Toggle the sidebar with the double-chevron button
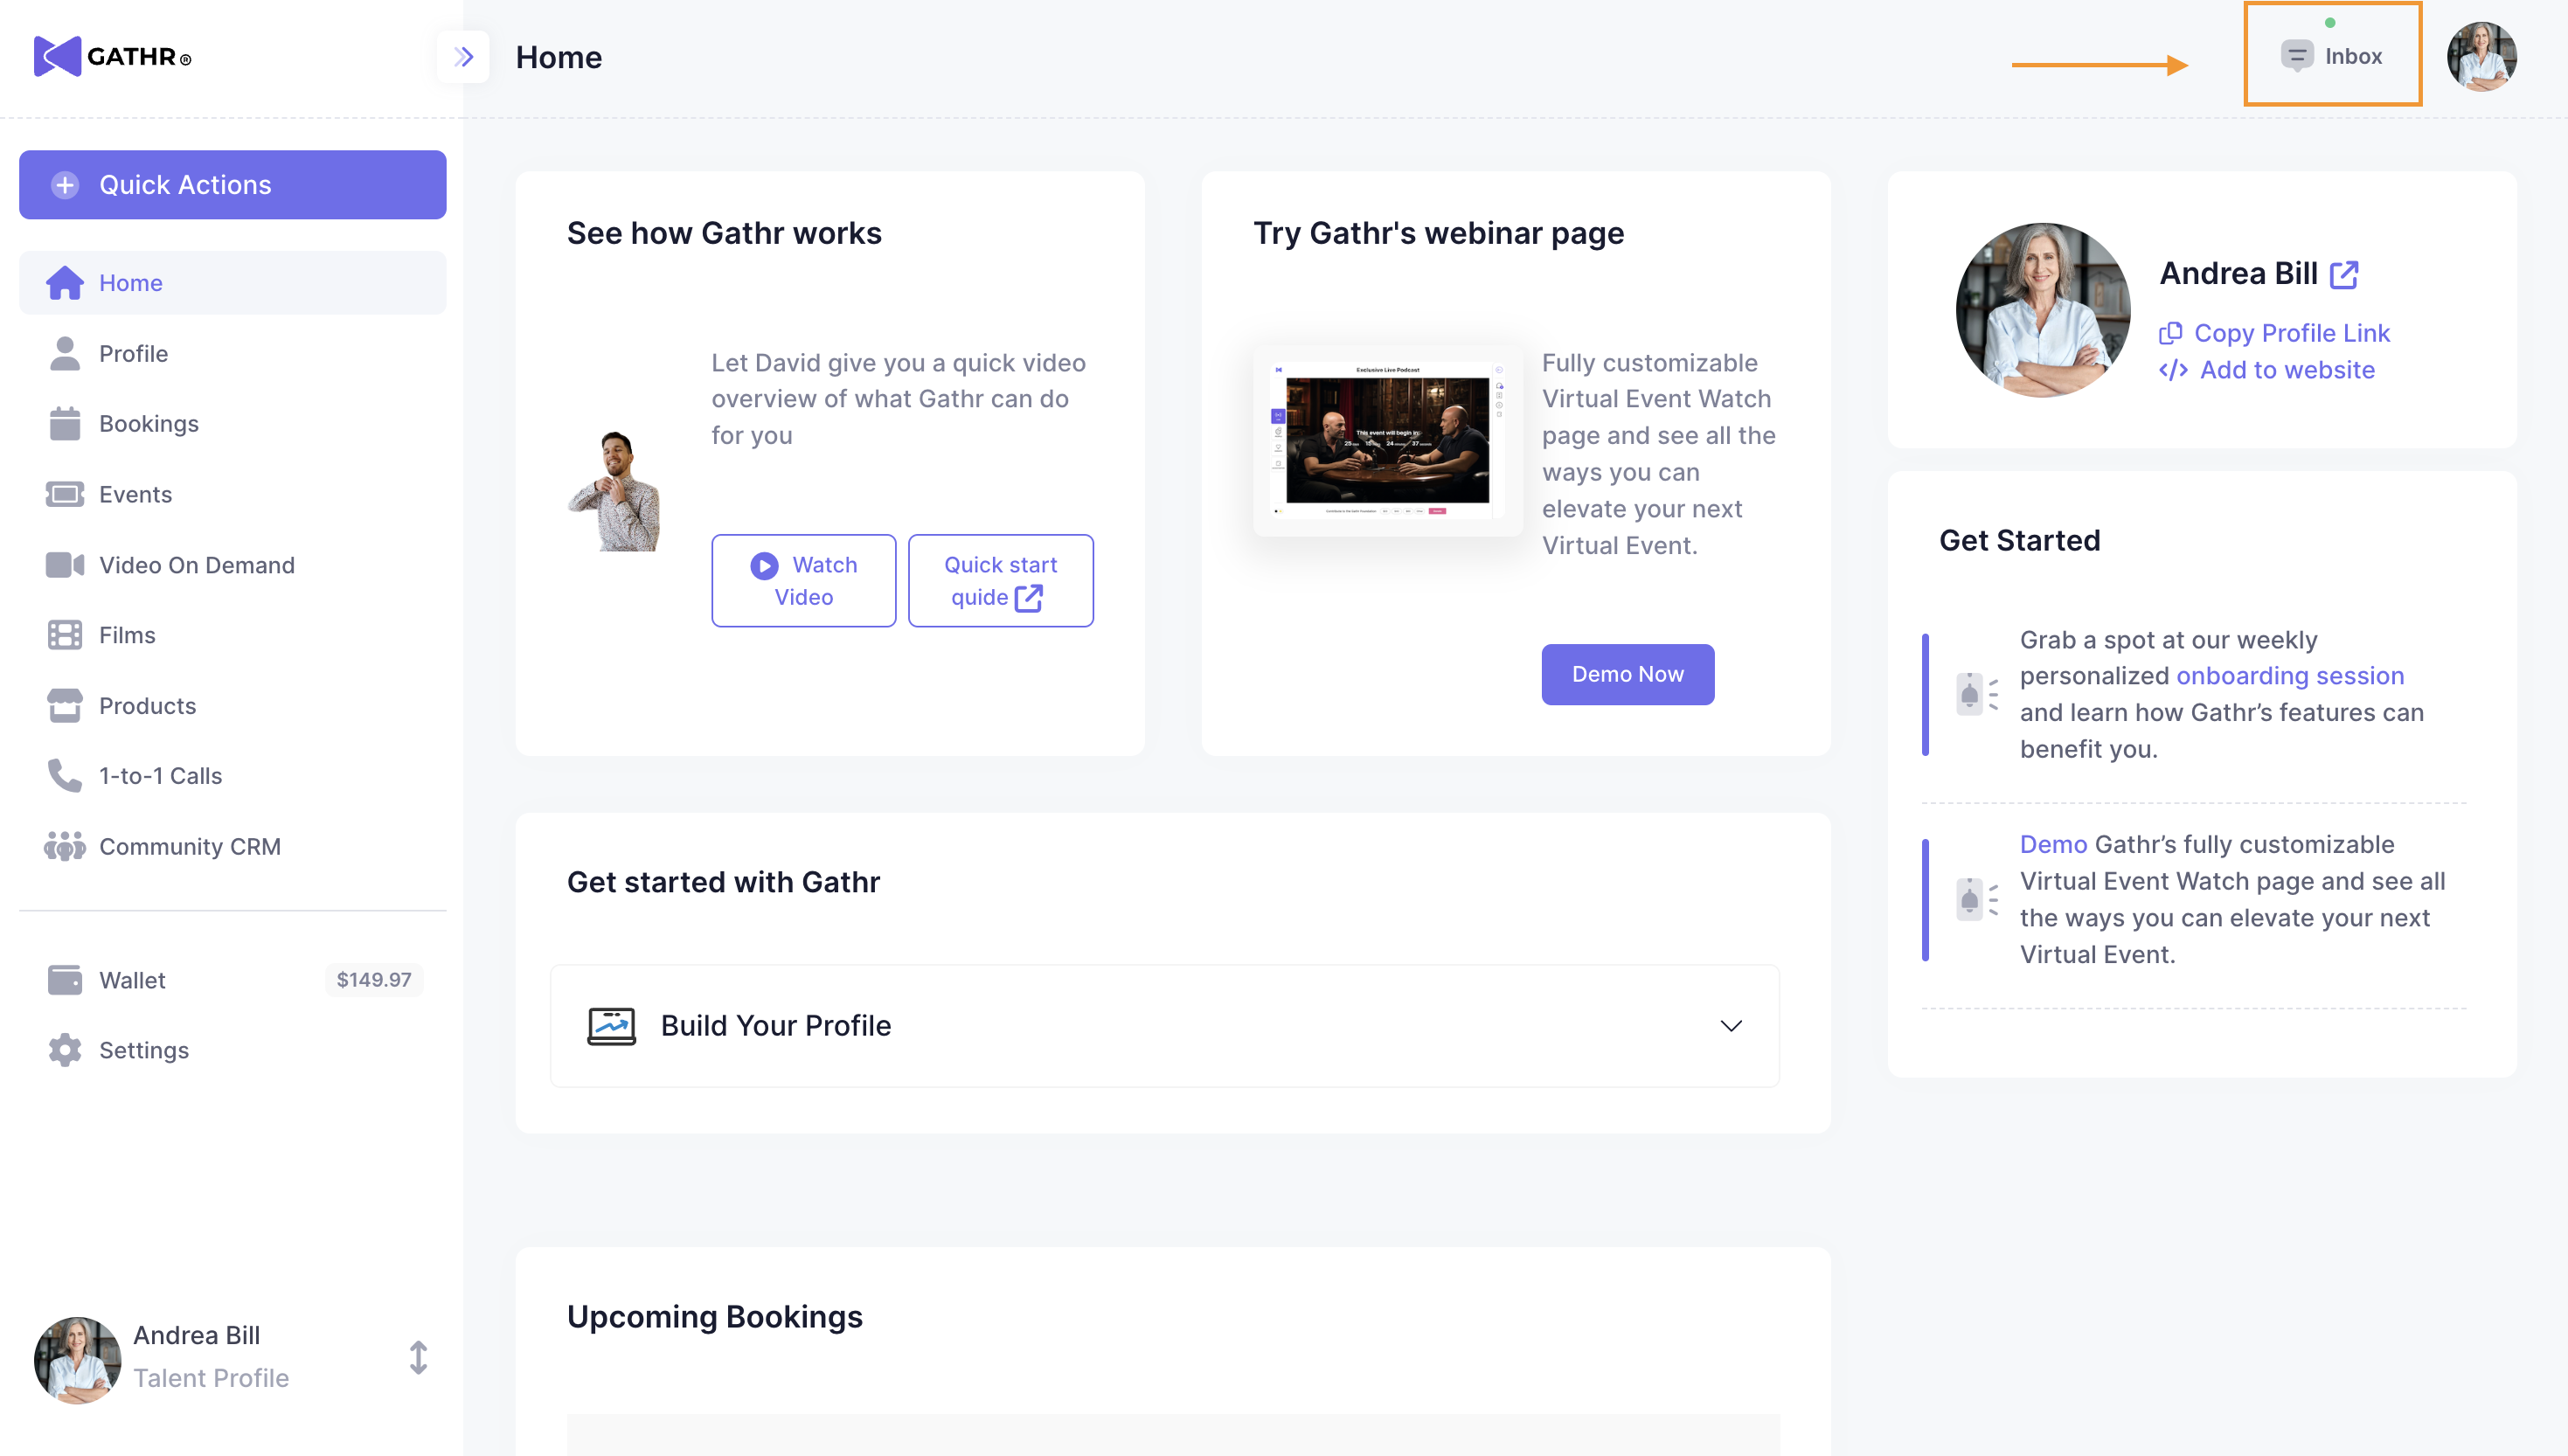 463,57
